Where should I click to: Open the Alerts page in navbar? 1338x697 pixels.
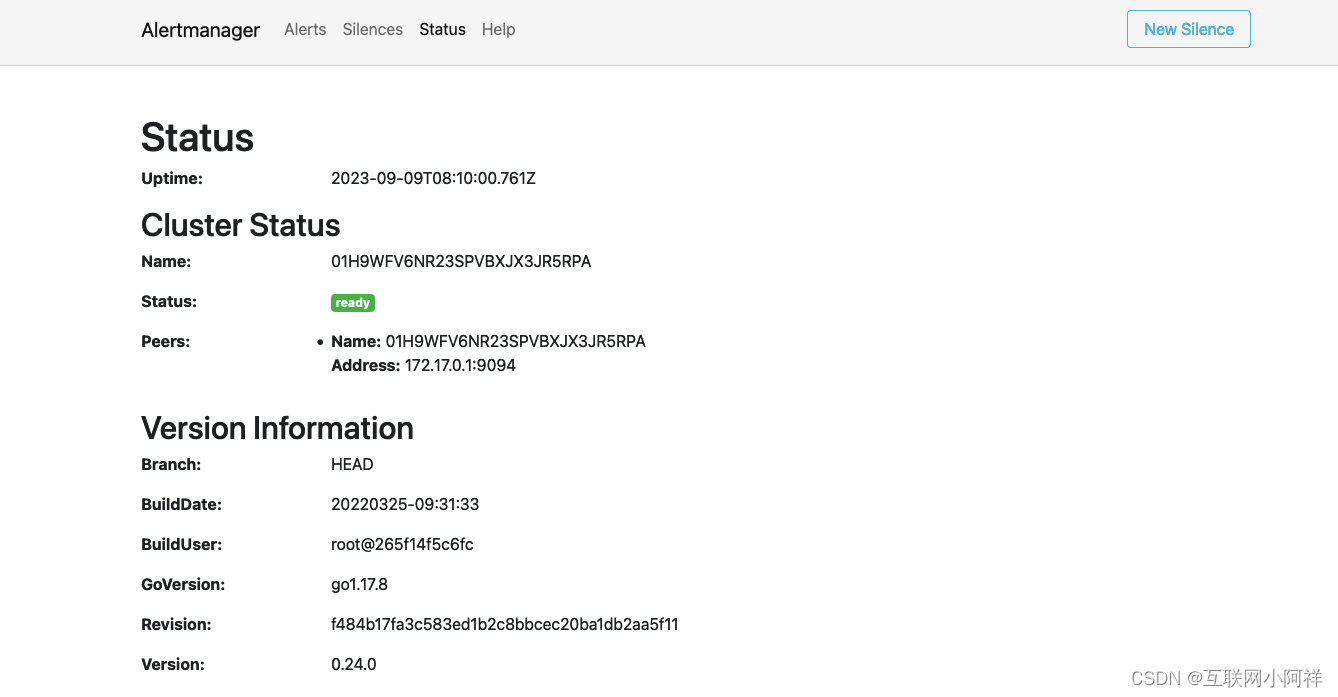click(305, 29)
